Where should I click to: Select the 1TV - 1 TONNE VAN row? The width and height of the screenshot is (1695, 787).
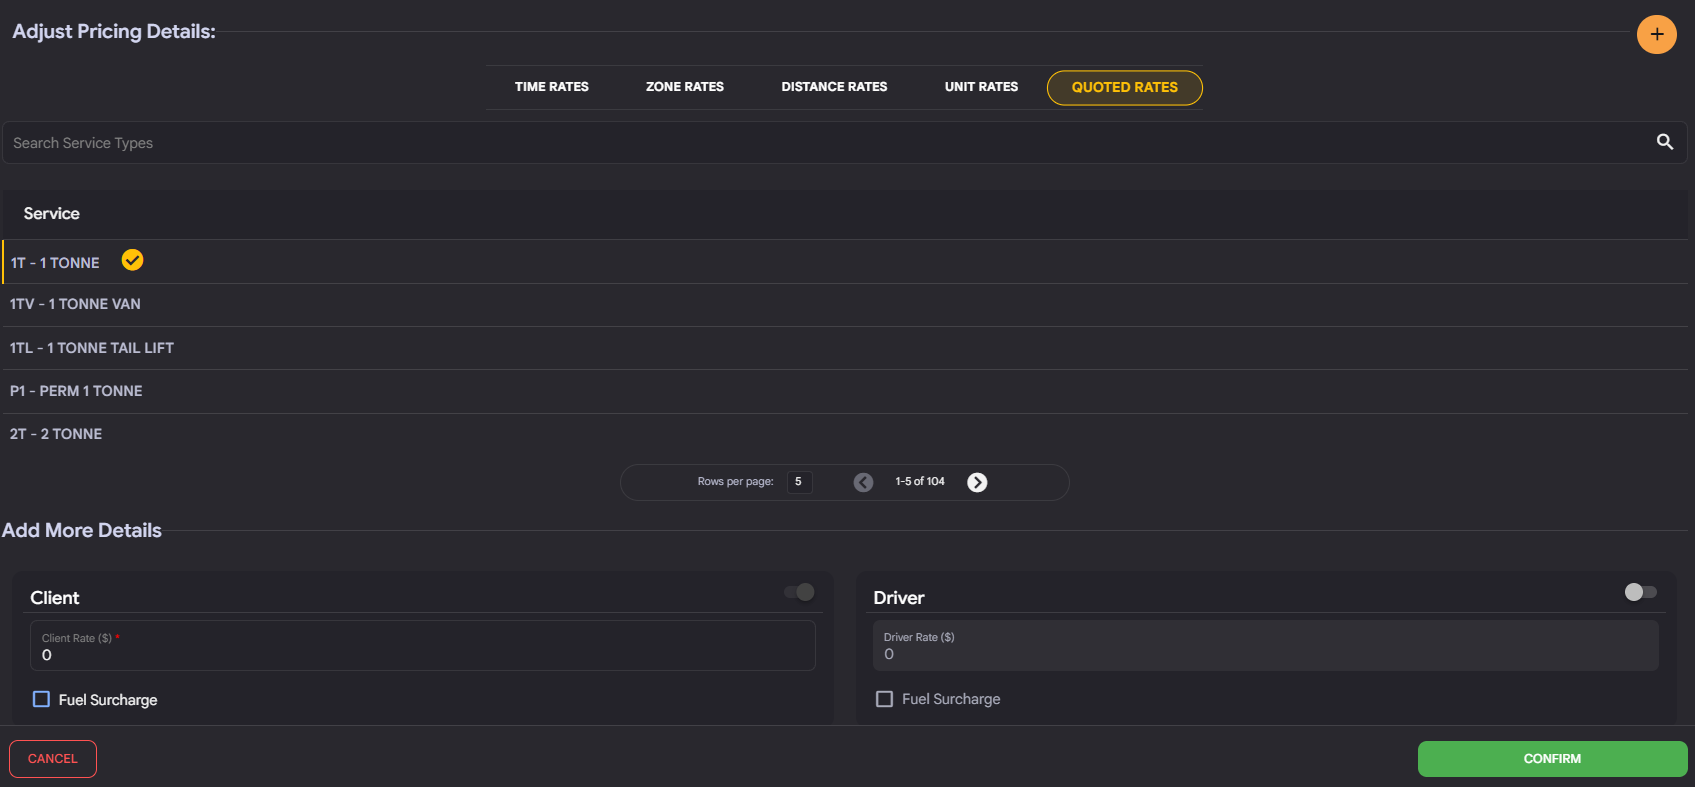845,304
